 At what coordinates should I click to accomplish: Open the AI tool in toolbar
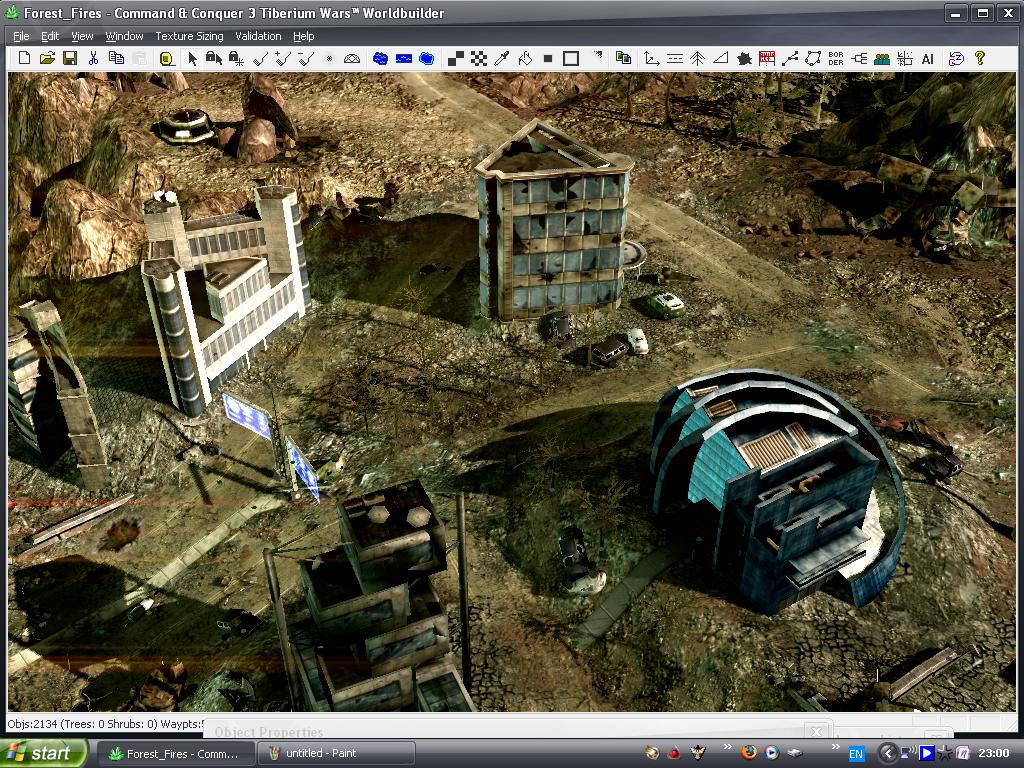click(927, 59)
